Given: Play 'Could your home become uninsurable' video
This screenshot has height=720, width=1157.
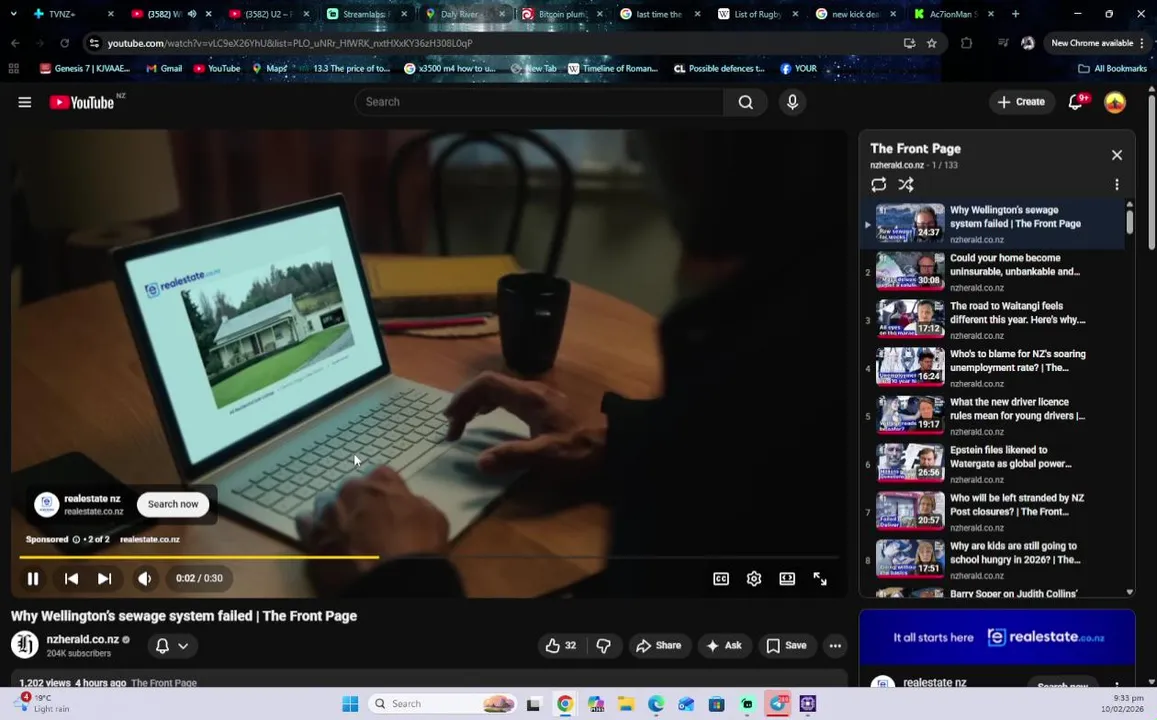Looking at the screenshot, I should point(992,271).
